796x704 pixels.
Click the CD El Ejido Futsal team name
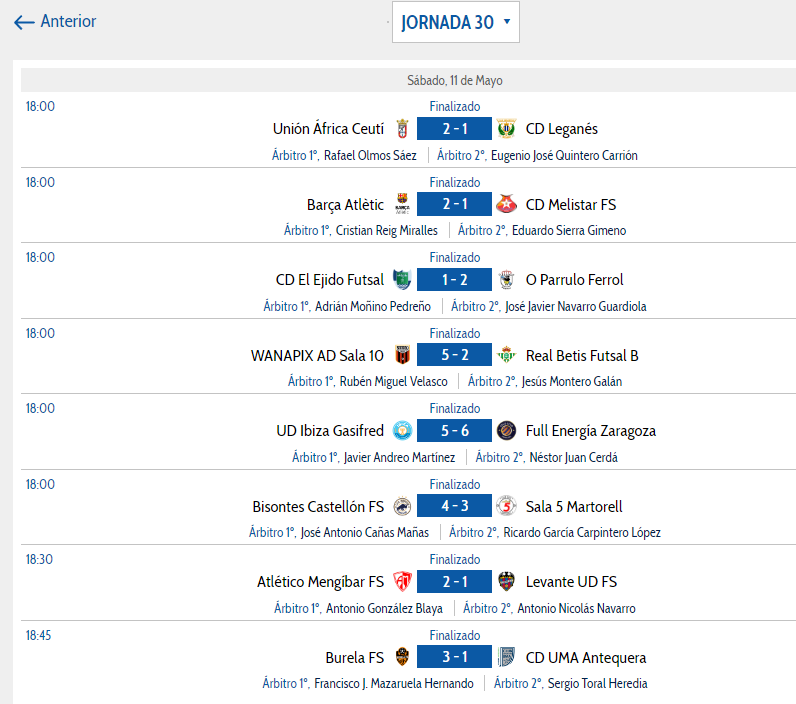tap(329, 280)
